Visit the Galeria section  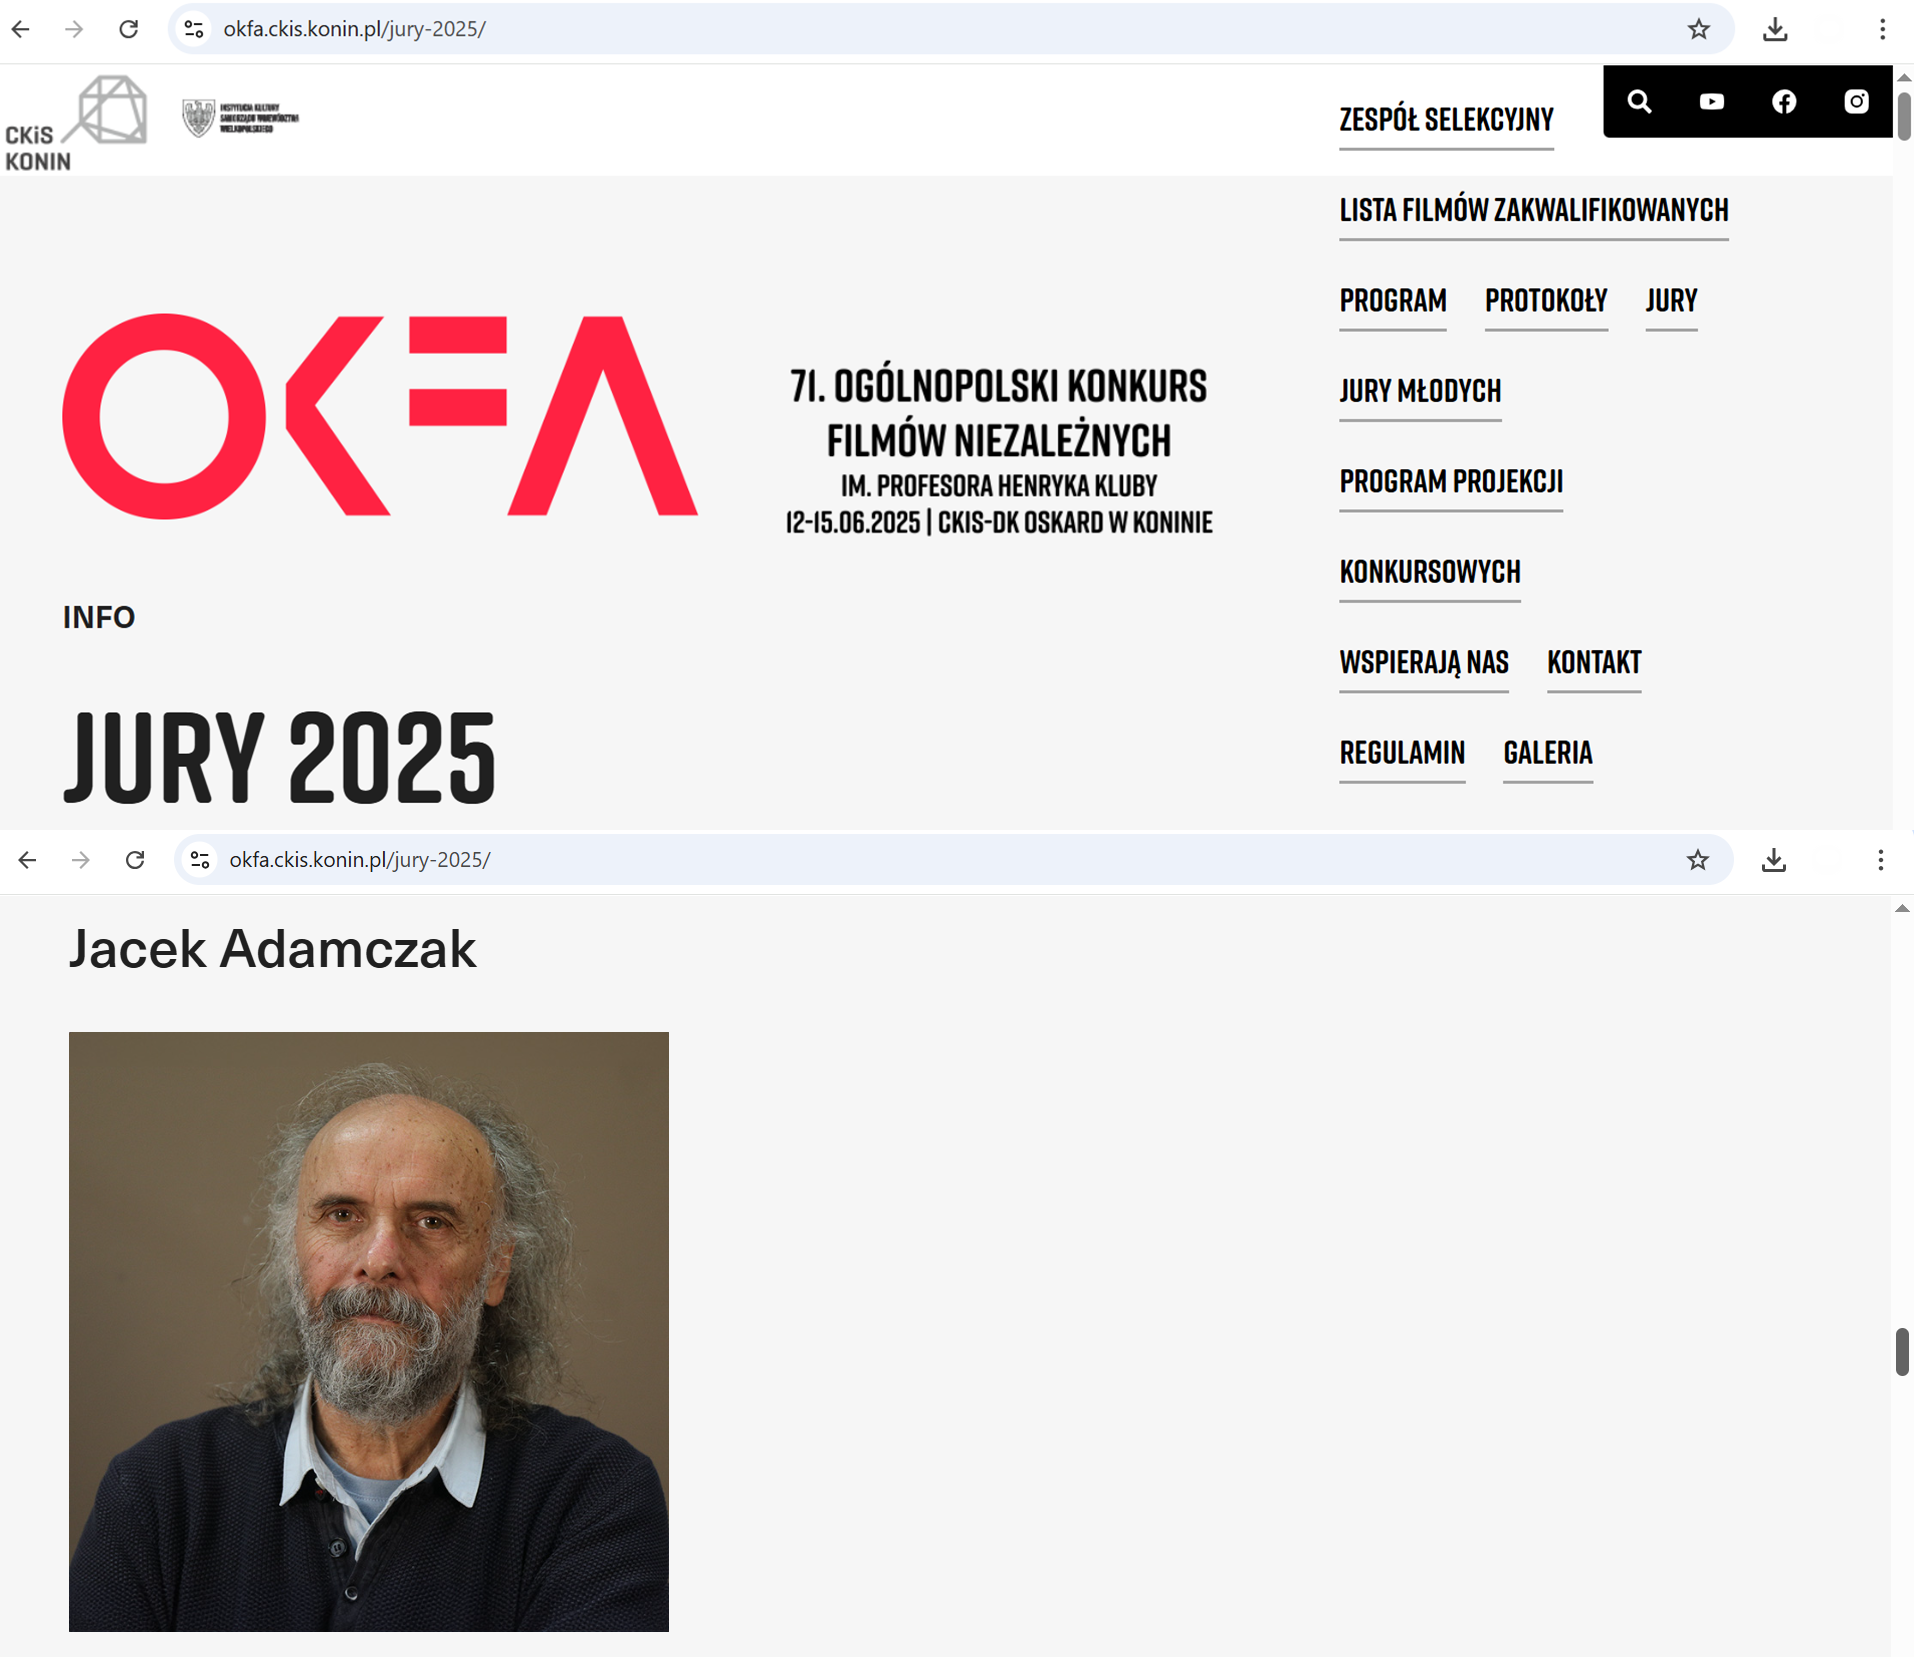click(x=1548, y=753)
